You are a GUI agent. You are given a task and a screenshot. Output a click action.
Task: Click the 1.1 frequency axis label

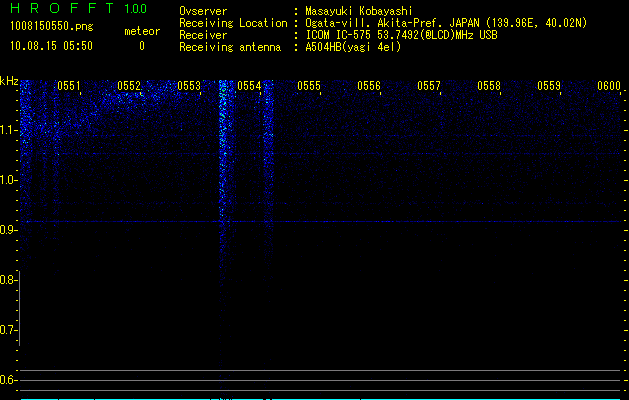tap(8, 130)
